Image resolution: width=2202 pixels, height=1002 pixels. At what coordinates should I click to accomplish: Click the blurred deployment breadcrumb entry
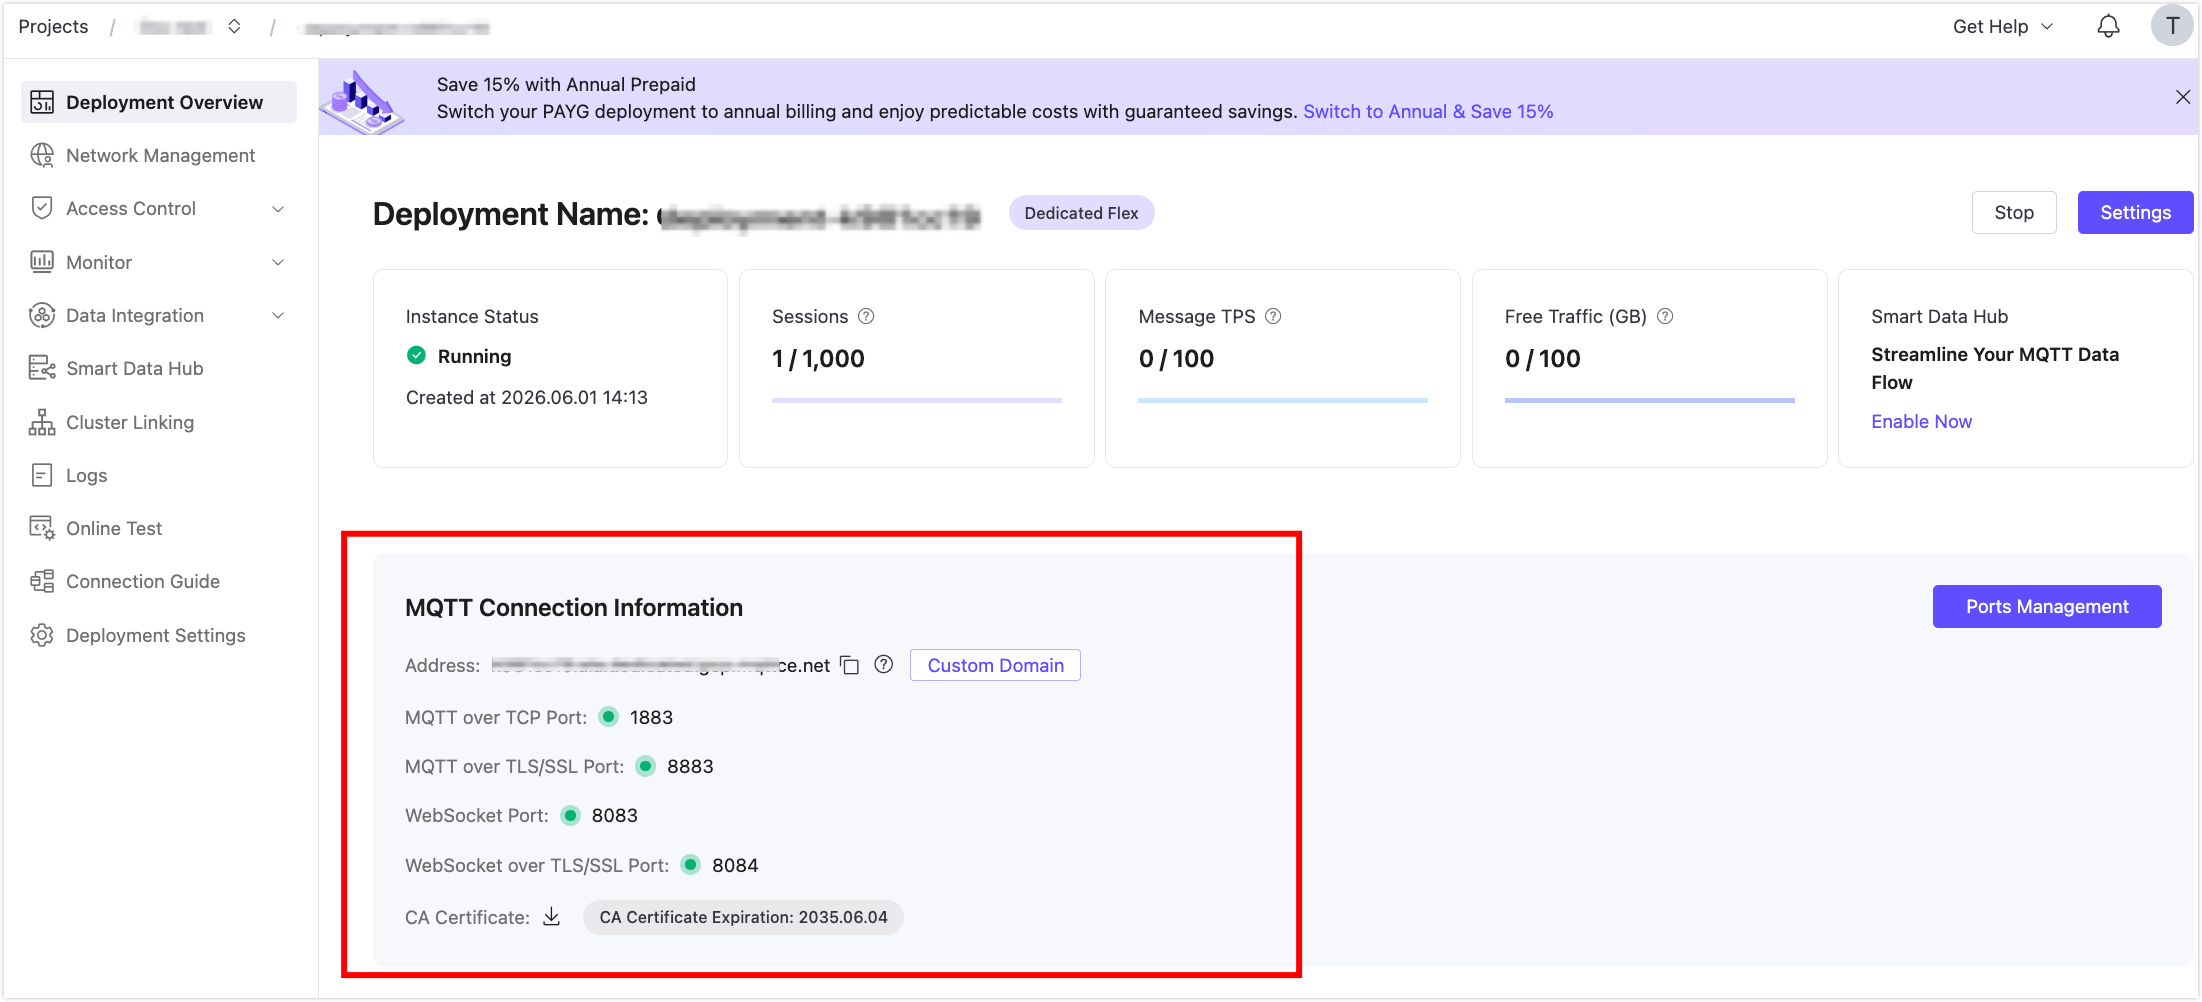395,28
